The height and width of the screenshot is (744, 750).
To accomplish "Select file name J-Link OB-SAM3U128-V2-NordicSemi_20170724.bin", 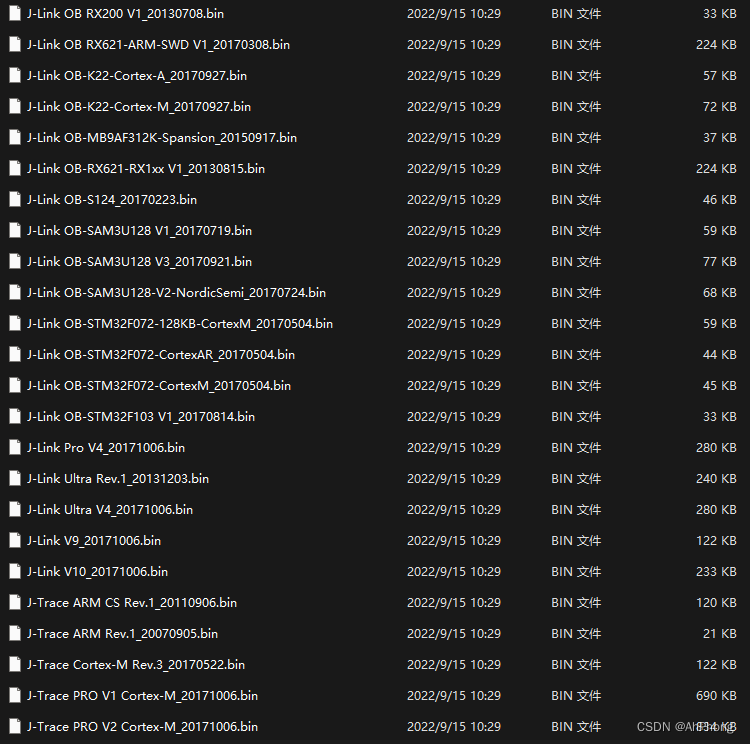I will coord(176,293).
